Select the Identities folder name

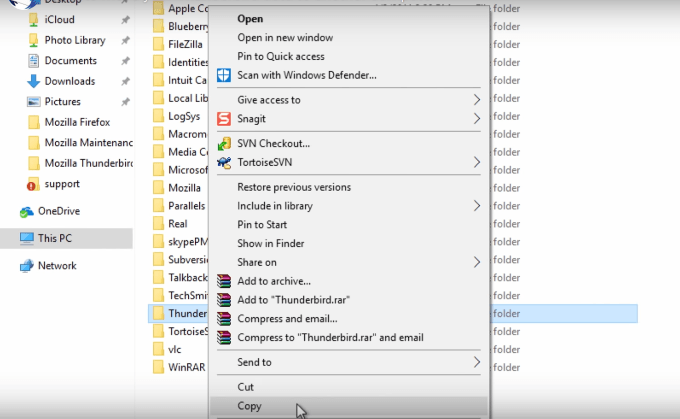(188, 62)
